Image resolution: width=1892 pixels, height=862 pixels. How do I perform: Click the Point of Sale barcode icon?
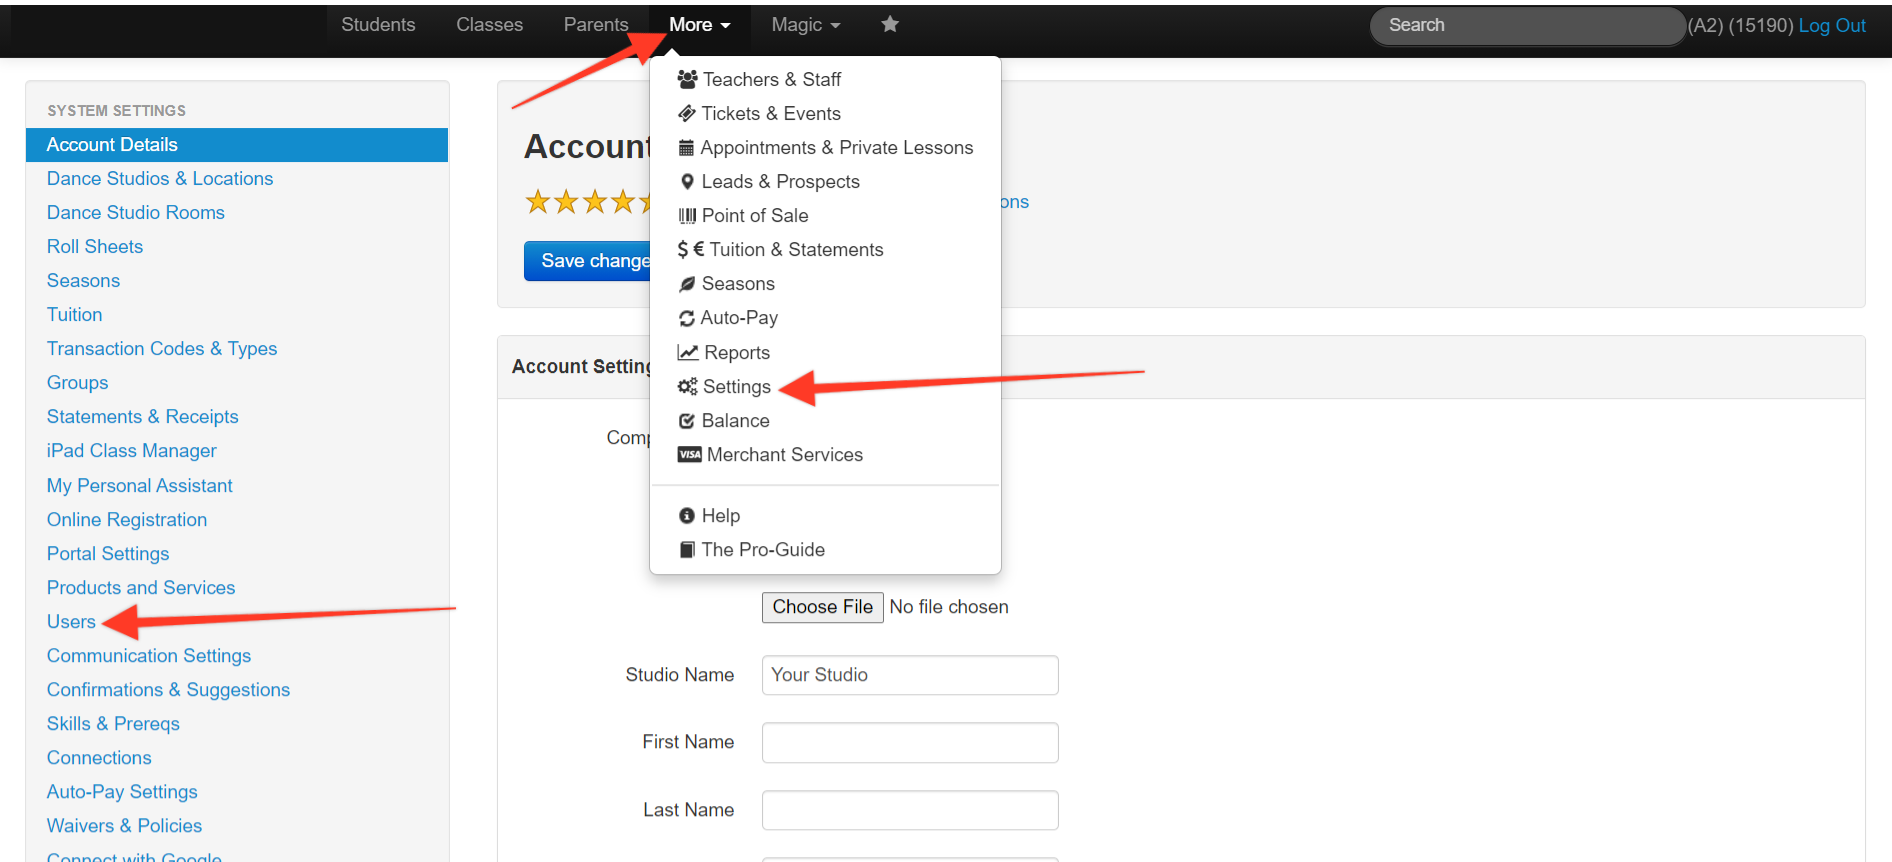pyautogui.click(x=687, y=216)
